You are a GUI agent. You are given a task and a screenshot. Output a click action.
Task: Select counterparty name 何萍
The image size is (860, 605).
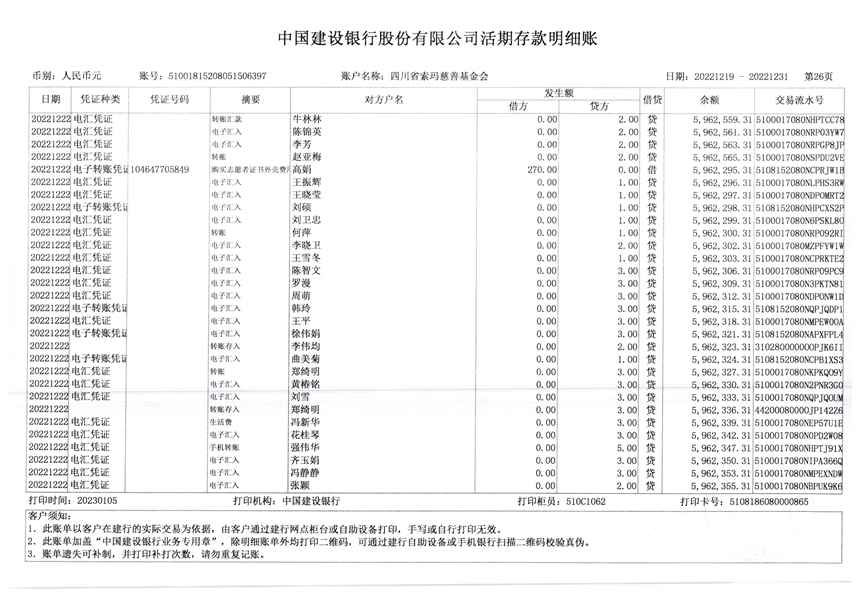302,233
